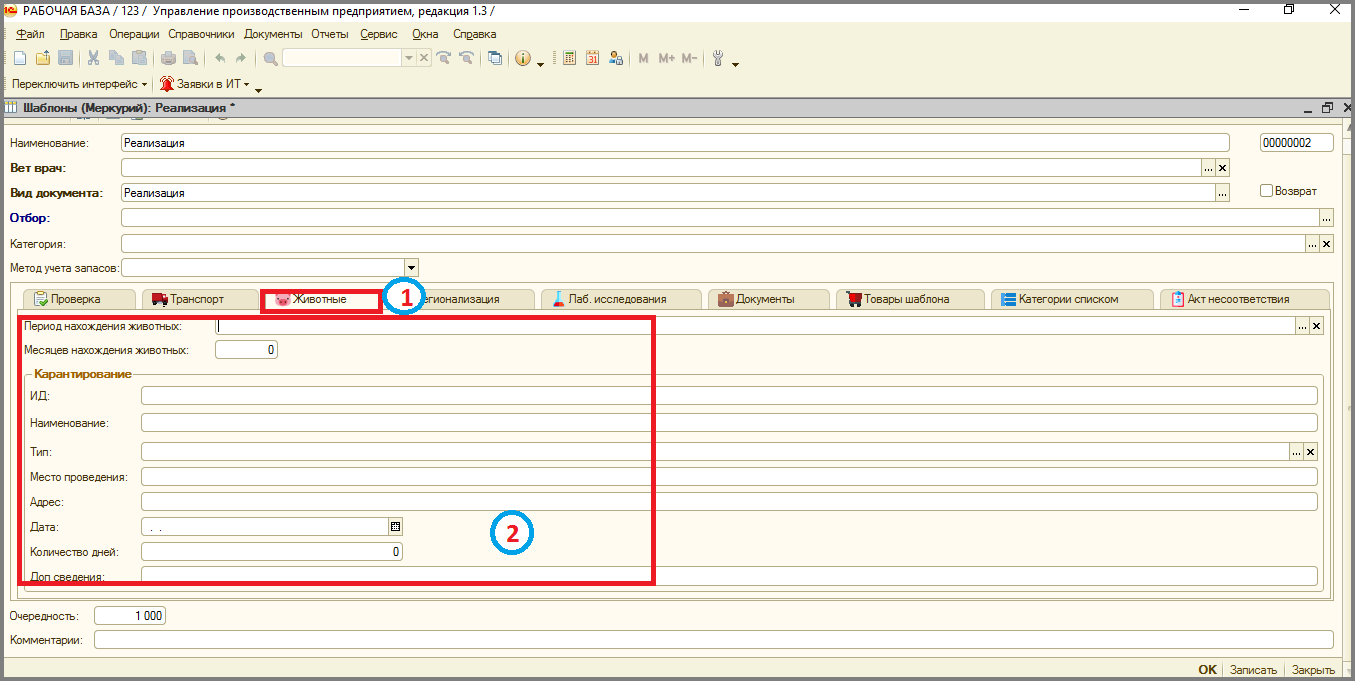Click the Undo arrow icon
1355x681 pixels.
click(x=219, y=58)
